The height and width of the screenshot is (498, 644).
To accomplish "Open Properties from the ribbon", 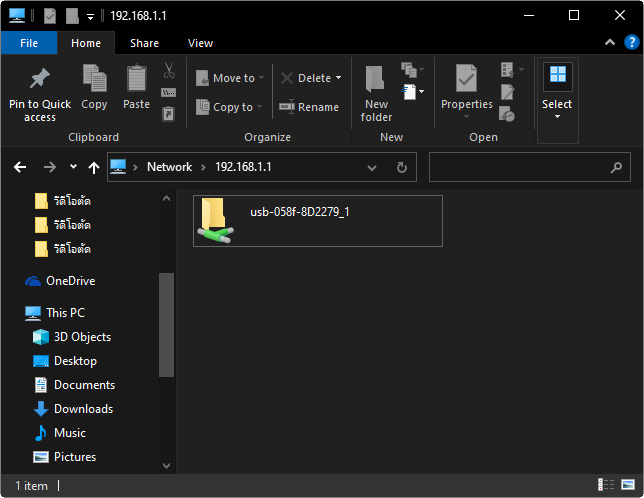I will pos(466,80).
